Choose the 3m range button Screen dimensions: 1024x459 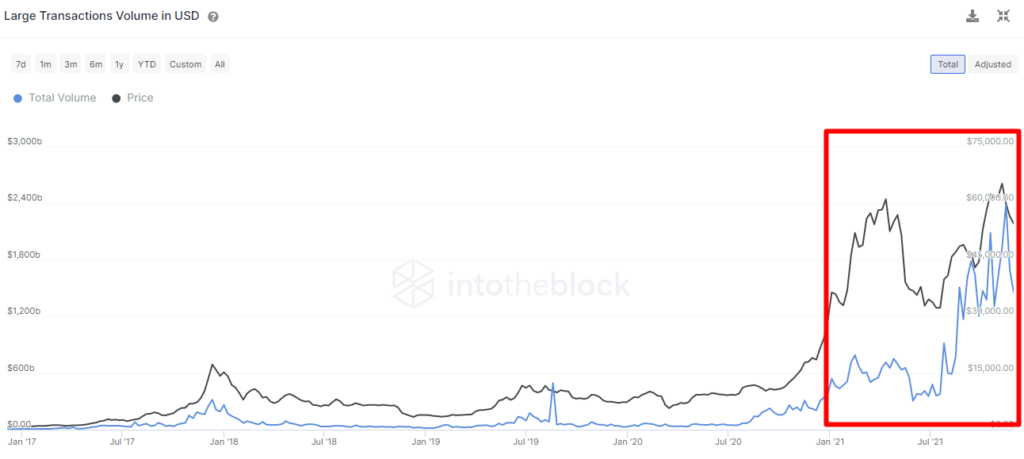[x=70, y=64]
